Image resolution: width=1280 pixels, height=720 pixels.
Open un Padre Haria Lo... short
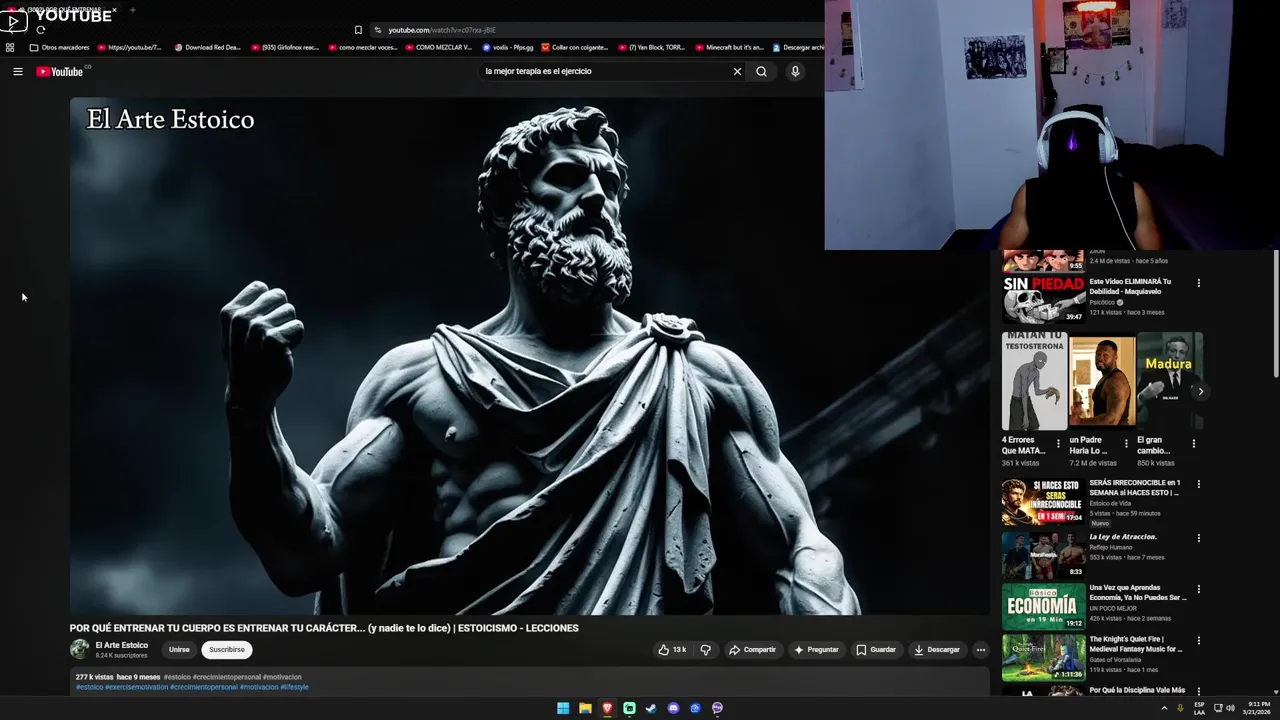(1102, 381)
